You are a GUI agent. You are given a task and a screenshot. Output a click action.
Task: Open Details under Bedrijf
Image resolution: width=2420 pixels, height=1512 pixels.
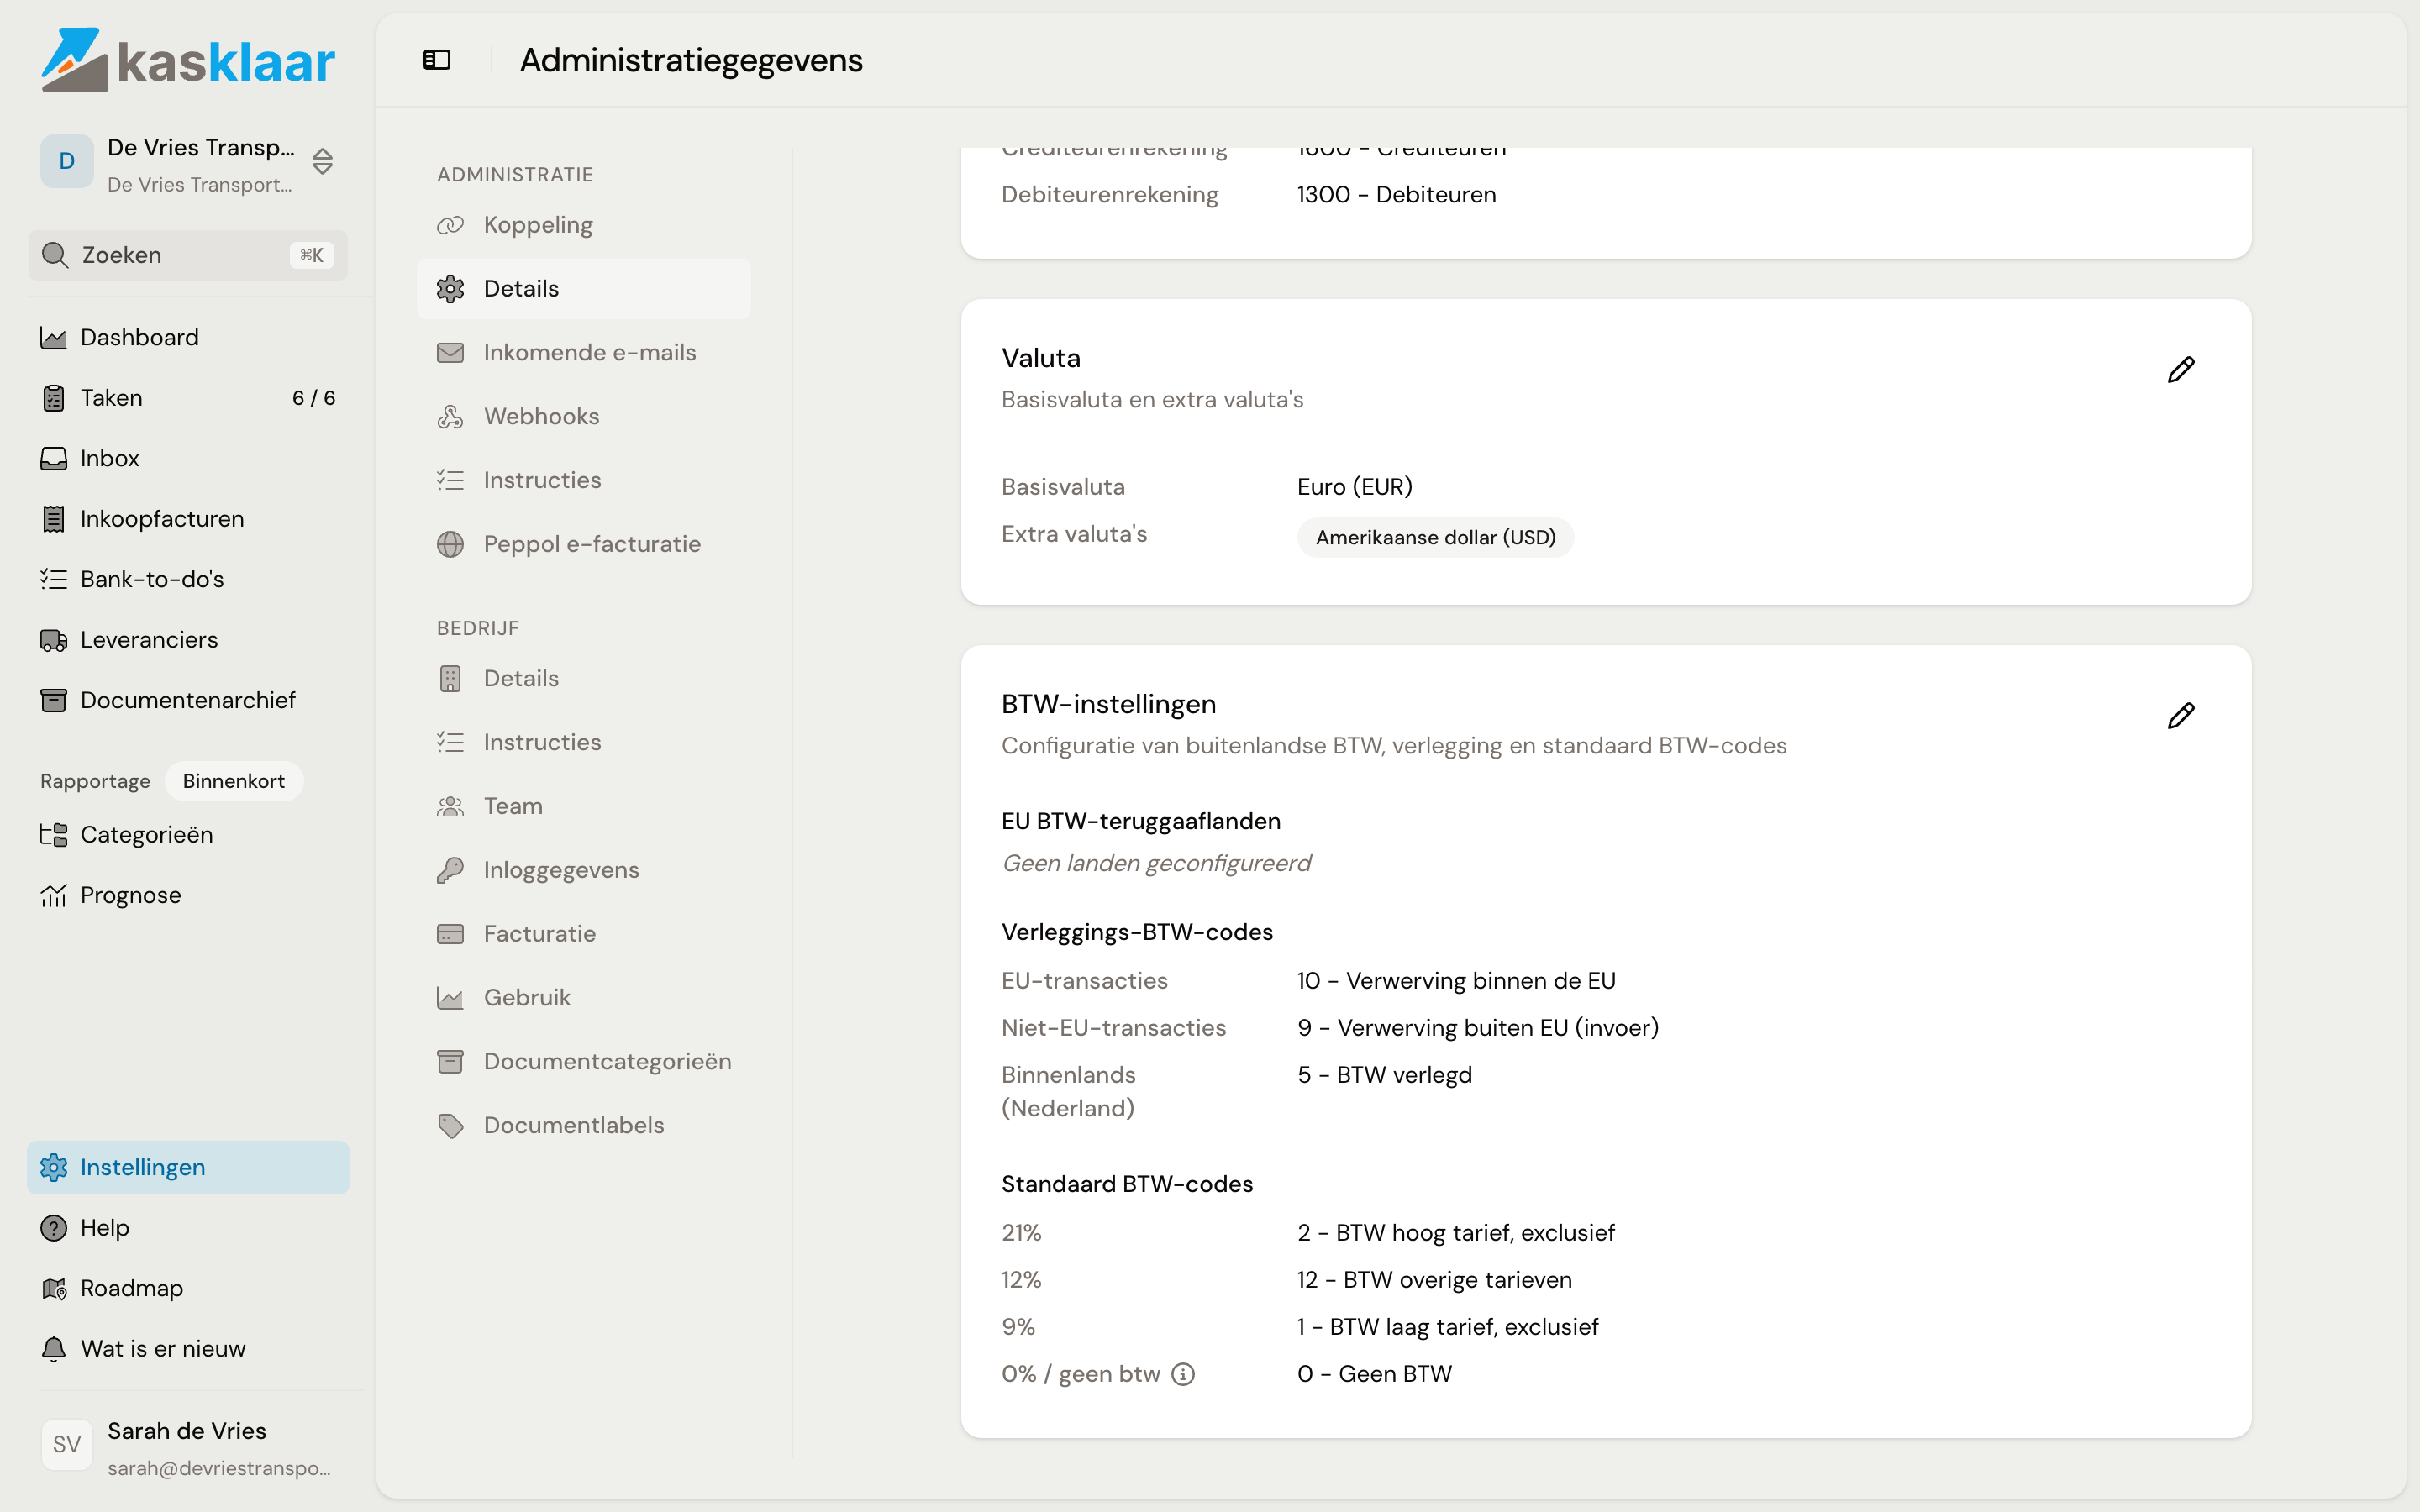point(584,679)
